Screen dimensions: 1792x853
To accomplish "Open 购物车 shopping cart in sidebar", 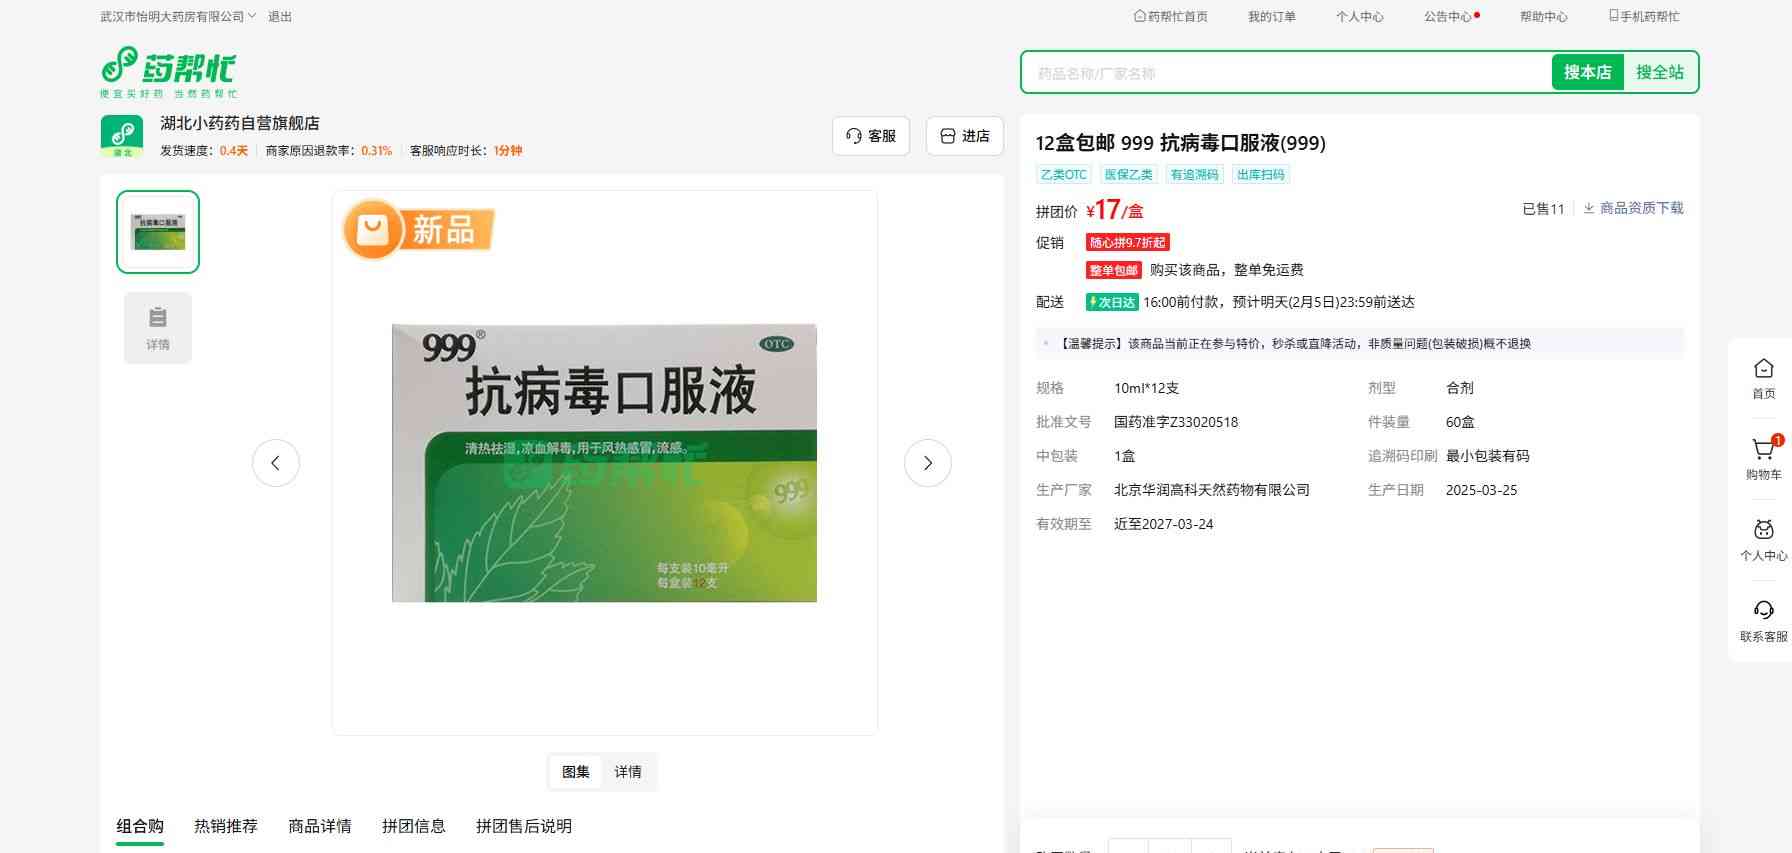I will click(1763, 458).
